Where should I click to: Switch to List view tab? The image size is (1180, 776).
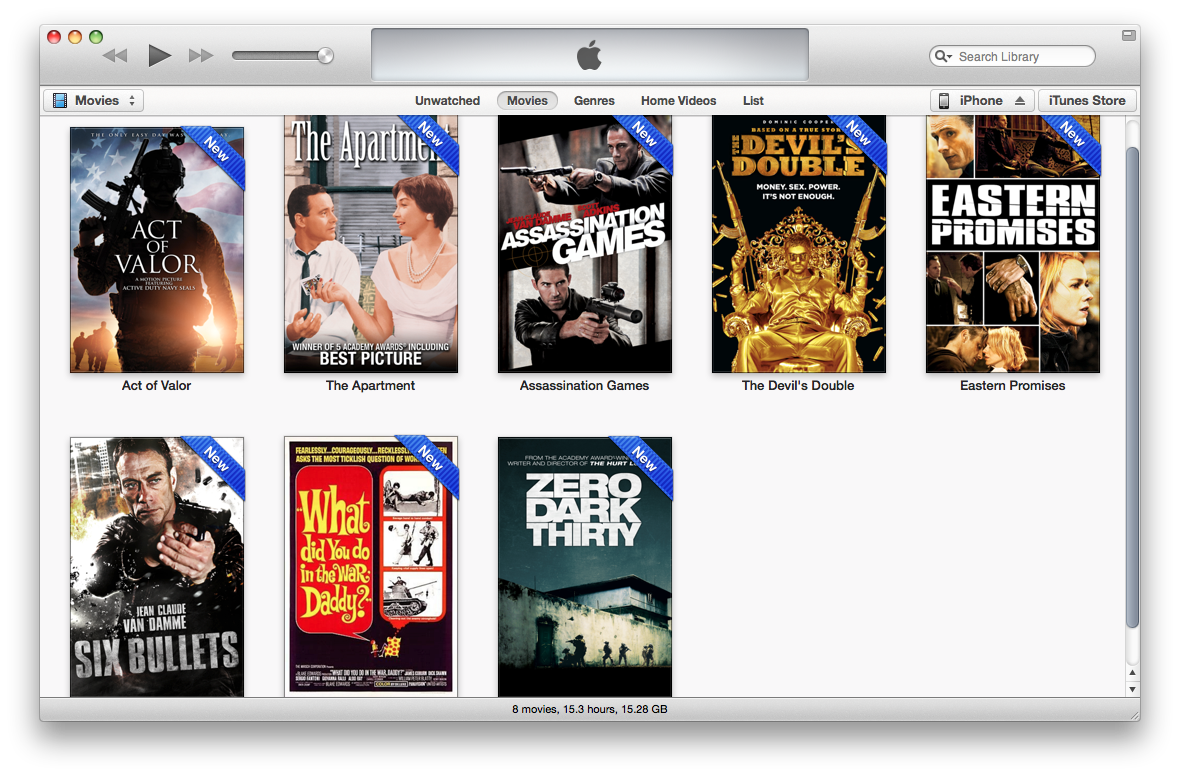coord(753,101)
